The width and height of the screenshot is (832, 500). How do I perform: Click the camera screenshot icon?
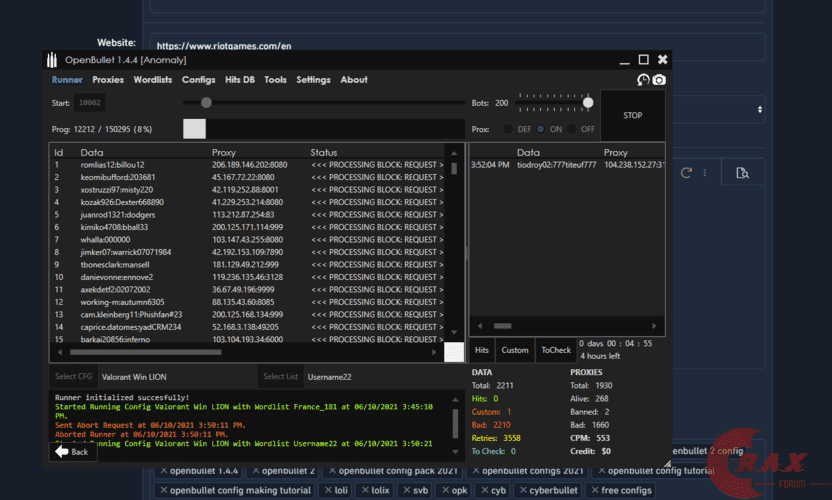[659, 80]
